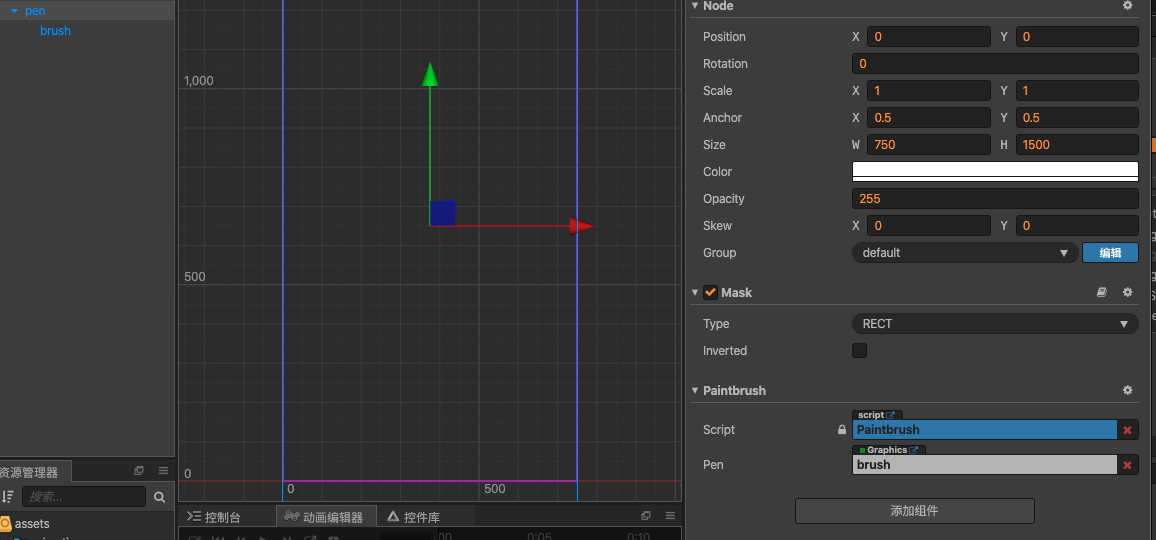Open the Node section gear settings
The width and height of the screenshot is (1156, 540).
click(1127, 5)
